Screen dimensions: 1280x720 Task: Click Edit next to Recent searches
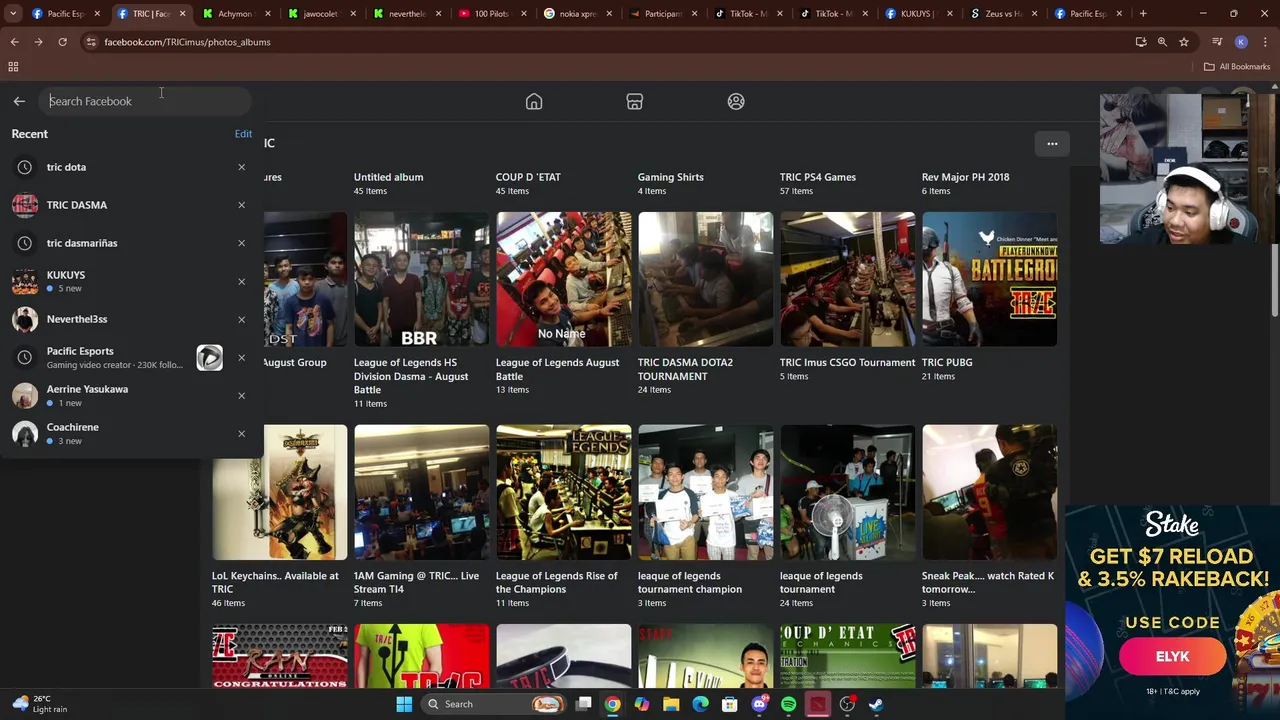[x=243, y=133]
